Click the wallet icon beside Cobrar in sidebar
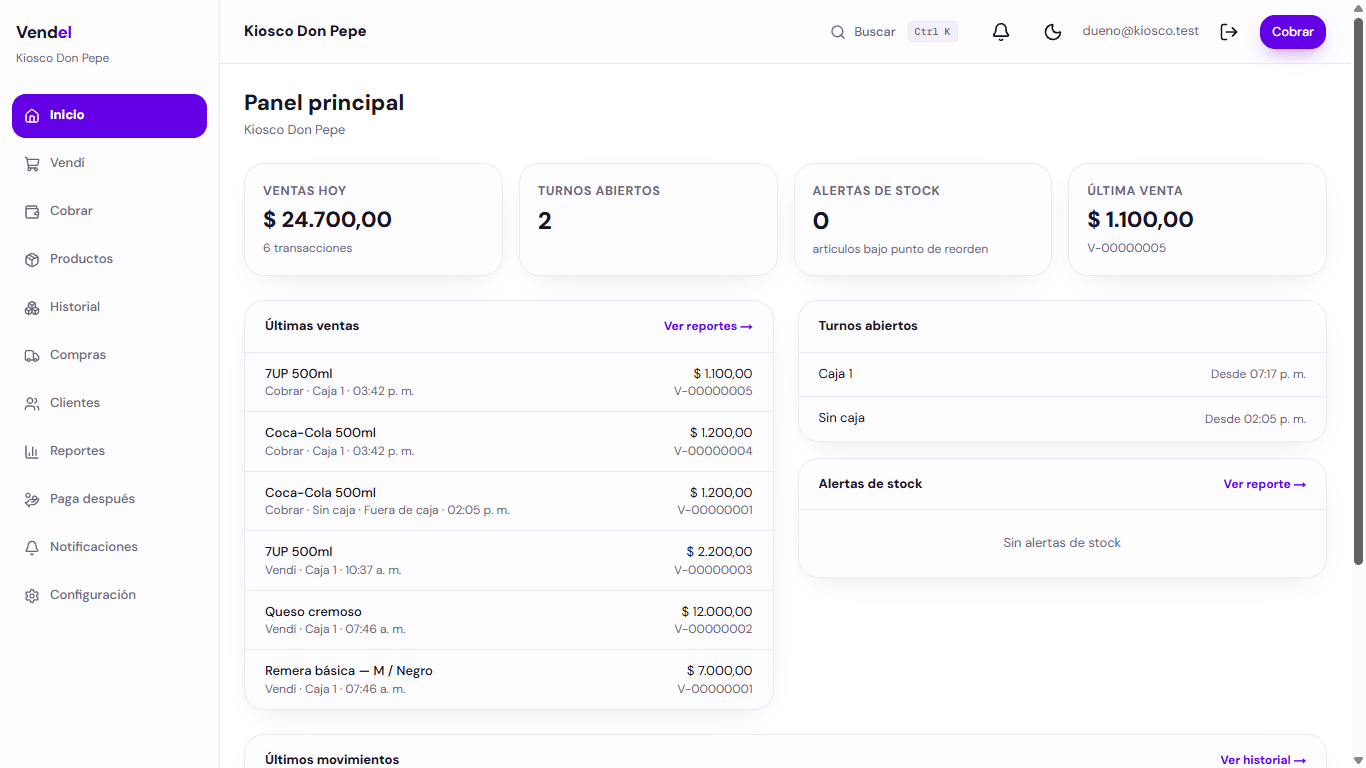This screenshot has height=768, width=1366. pyautogui.click(x=32, y=211)
